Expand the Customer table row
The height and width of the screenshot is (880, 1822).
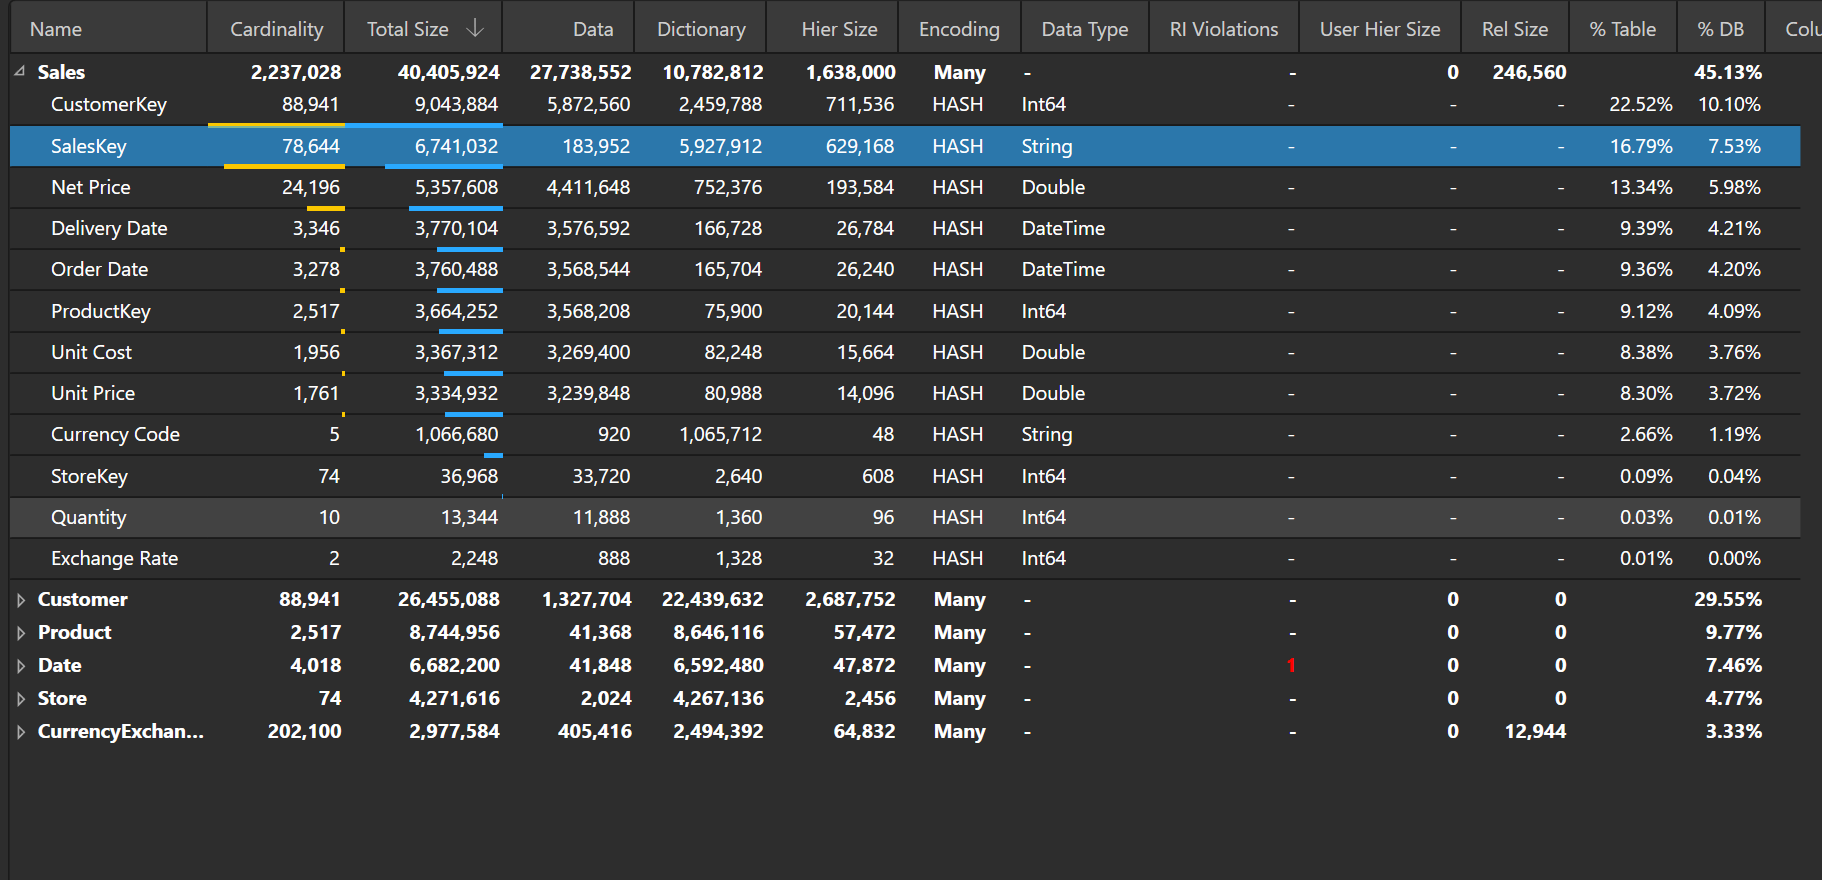click(x=20, y=600)
